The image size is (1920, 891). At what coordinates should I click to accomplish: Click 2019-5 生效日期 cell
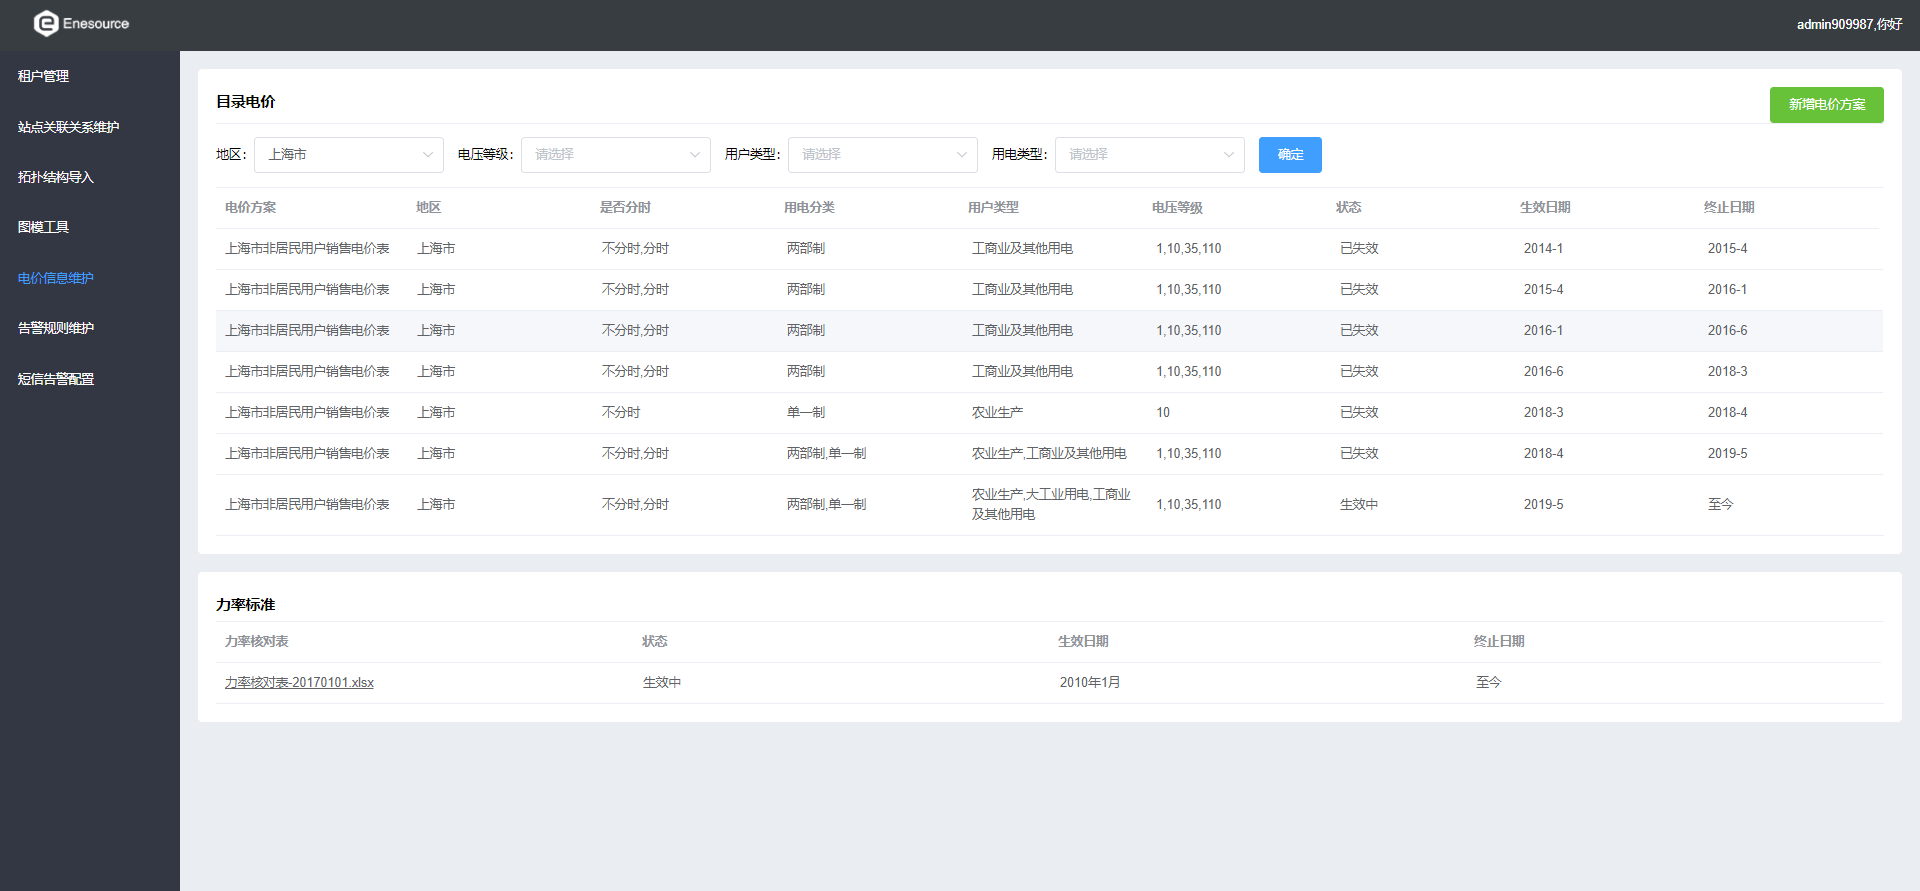coord(1543,504)
